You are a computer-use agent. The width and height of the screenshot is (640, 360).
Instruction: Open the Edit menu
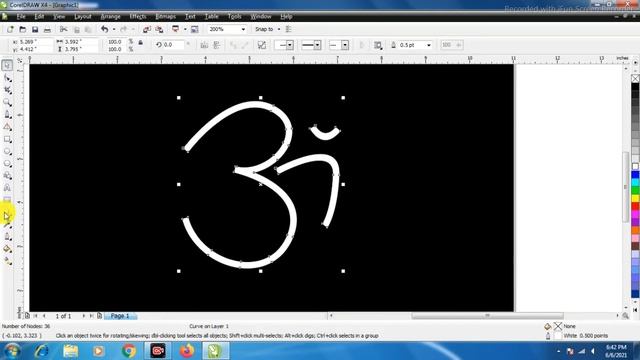click(x=39, y=17)
